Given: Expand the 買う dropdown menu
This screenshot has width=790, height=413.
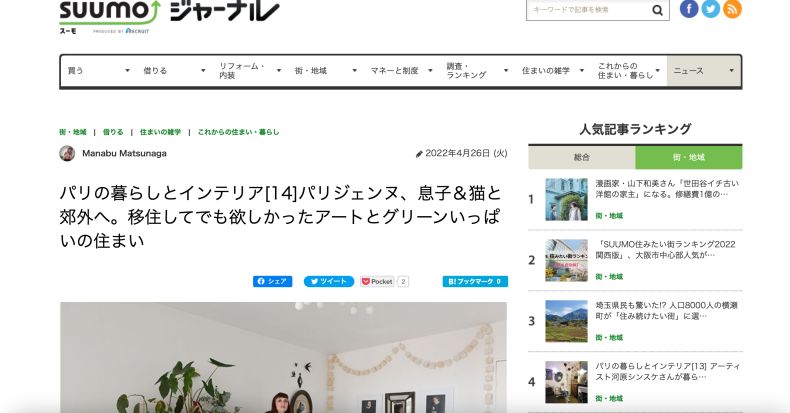Looking at the screenshot, I should (x=99, y=71).
